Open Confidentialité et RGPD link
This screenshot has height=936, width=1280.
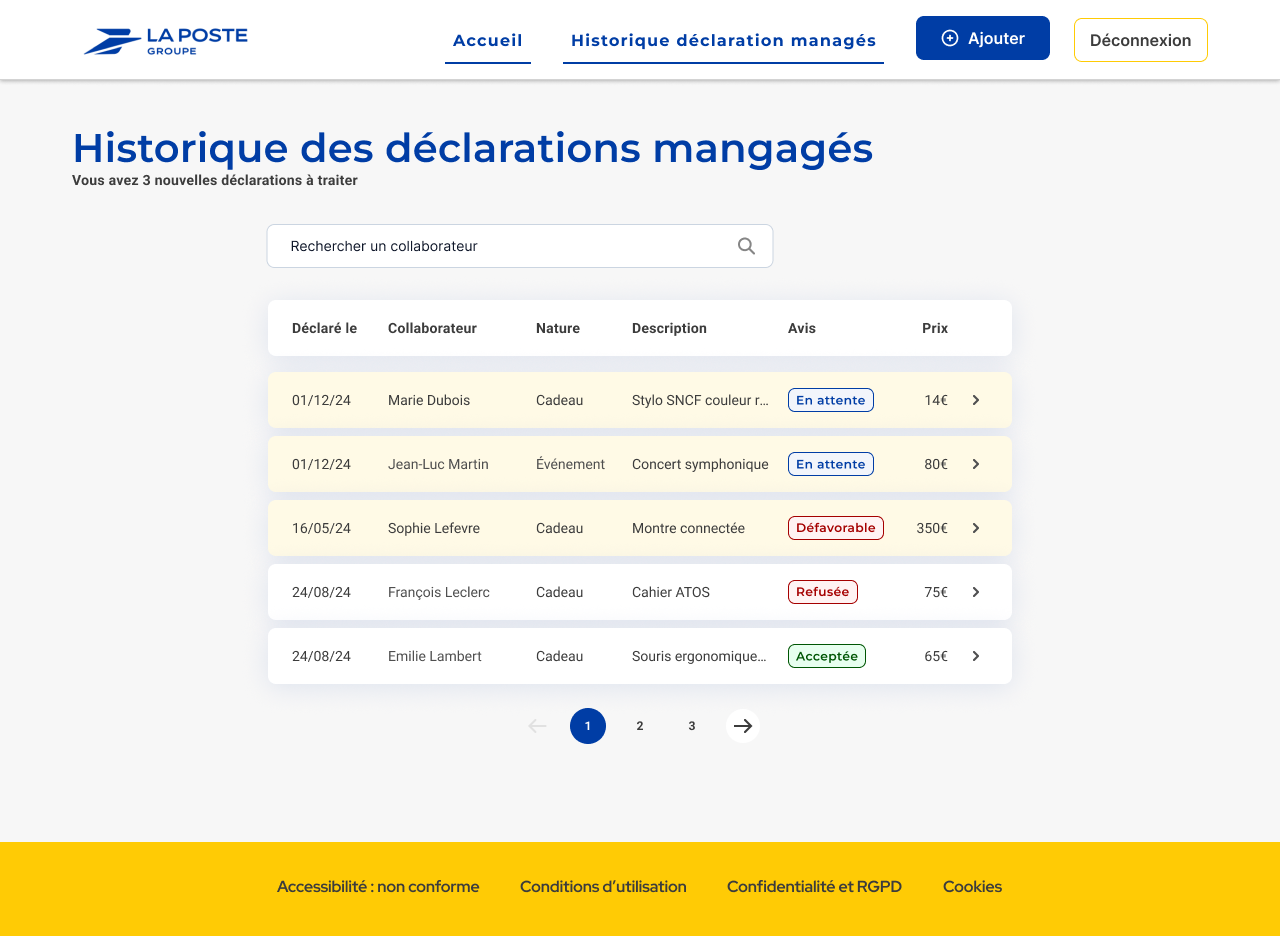coord(814,886)
